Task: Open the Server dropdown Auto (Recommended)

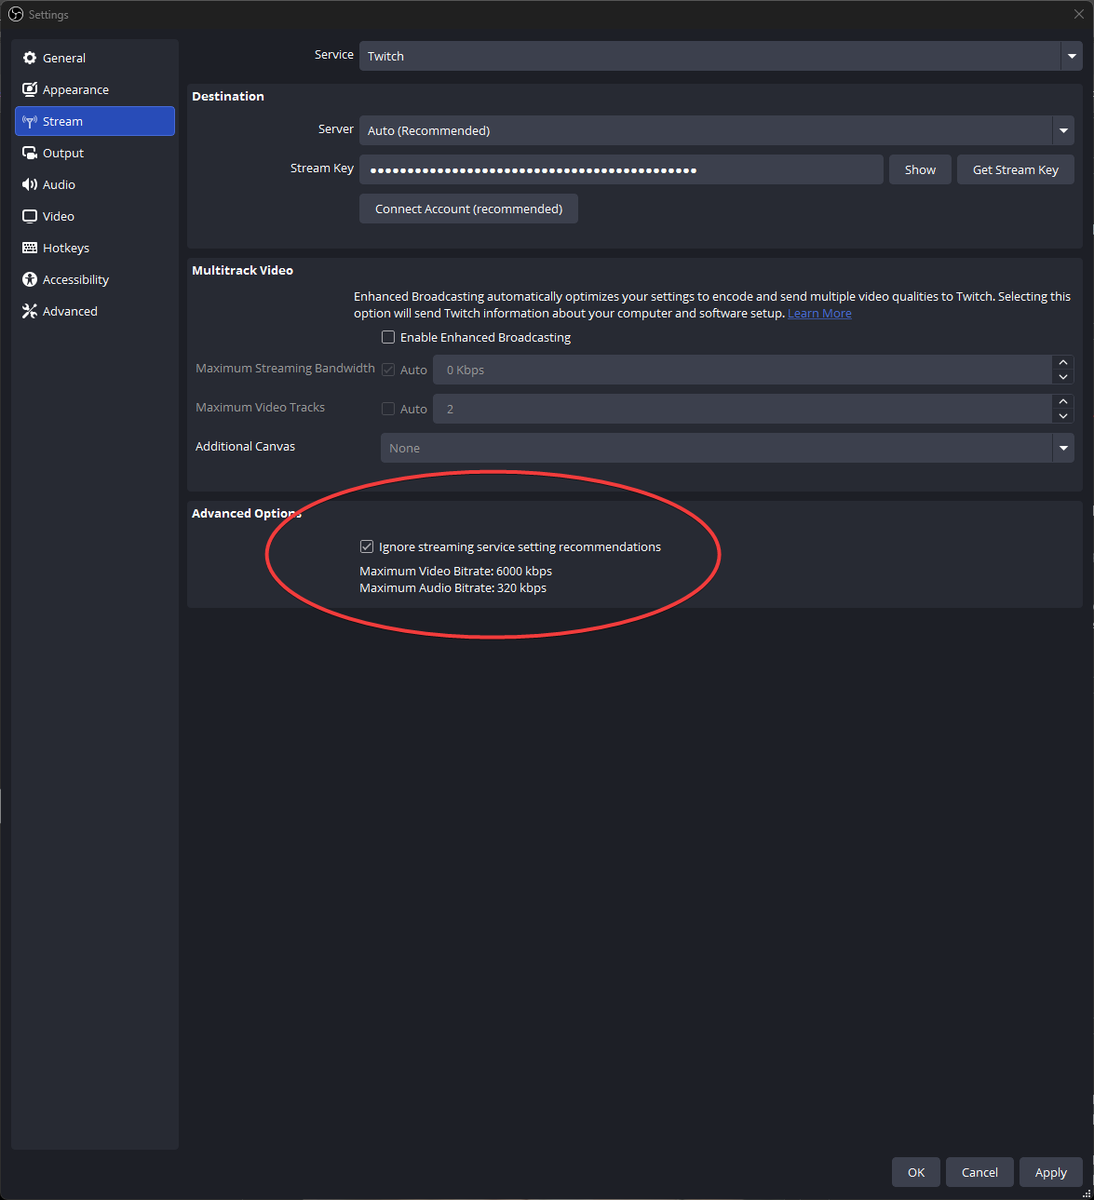Action: tap(716, 130)
